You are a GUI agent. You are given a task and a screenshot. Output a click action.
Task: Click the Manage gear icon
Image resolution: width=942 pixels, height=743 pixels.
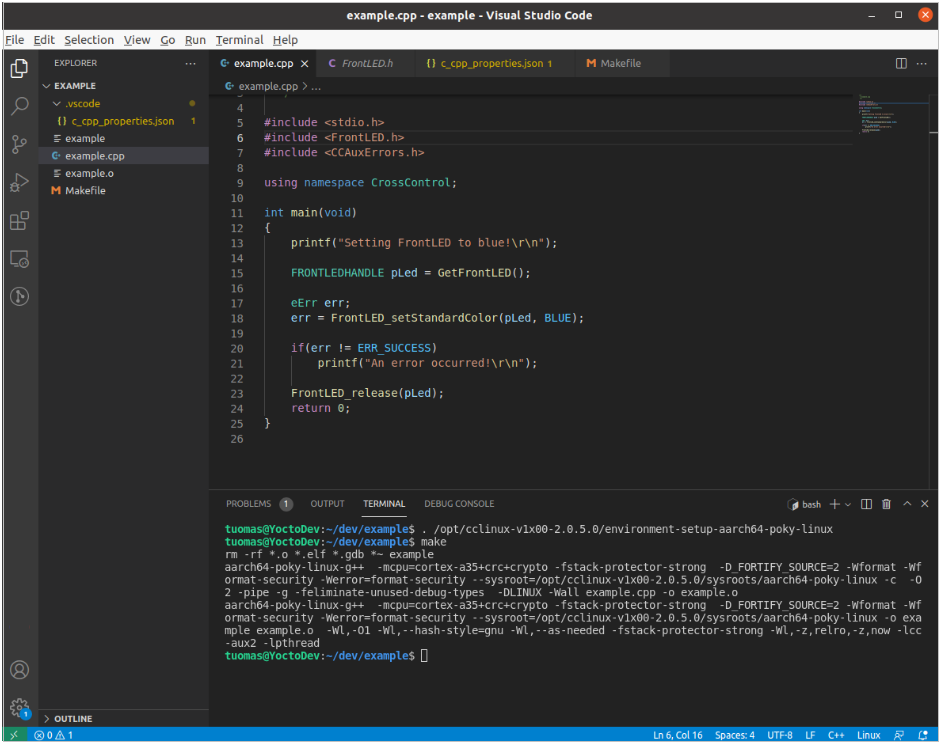19,708
